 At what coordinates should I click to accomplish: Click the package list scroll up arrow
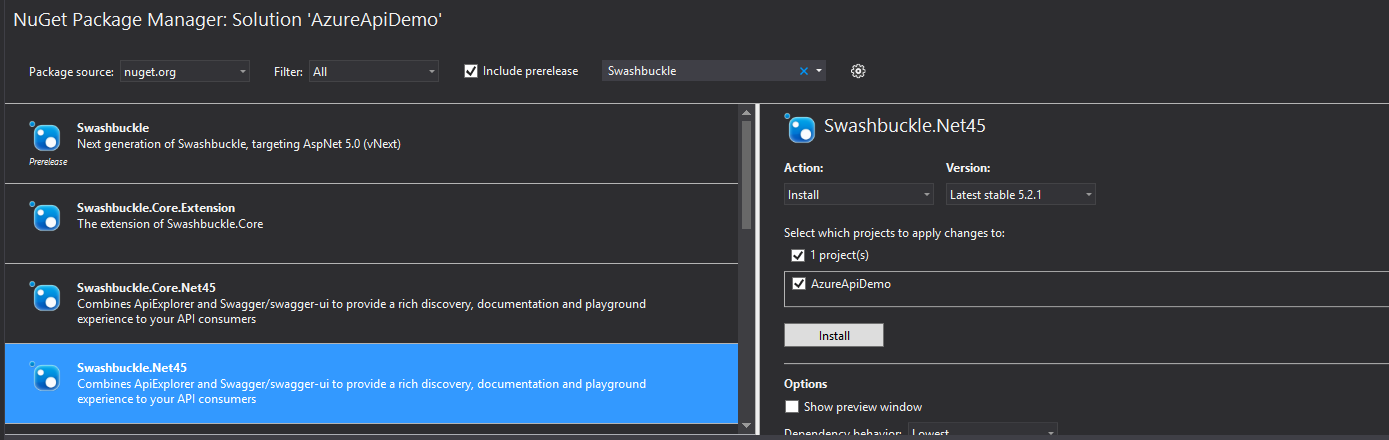(745, 112)
